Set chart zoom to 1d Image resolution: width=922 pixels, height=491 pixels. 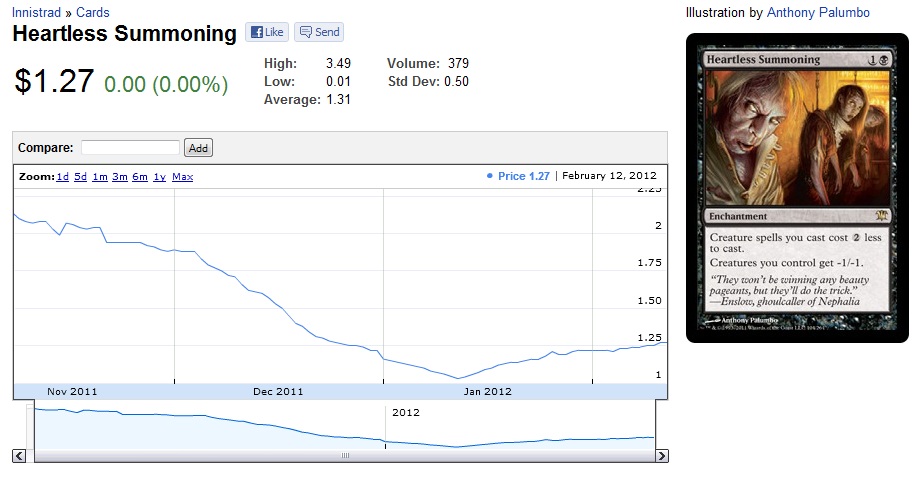tap(62, 177)
